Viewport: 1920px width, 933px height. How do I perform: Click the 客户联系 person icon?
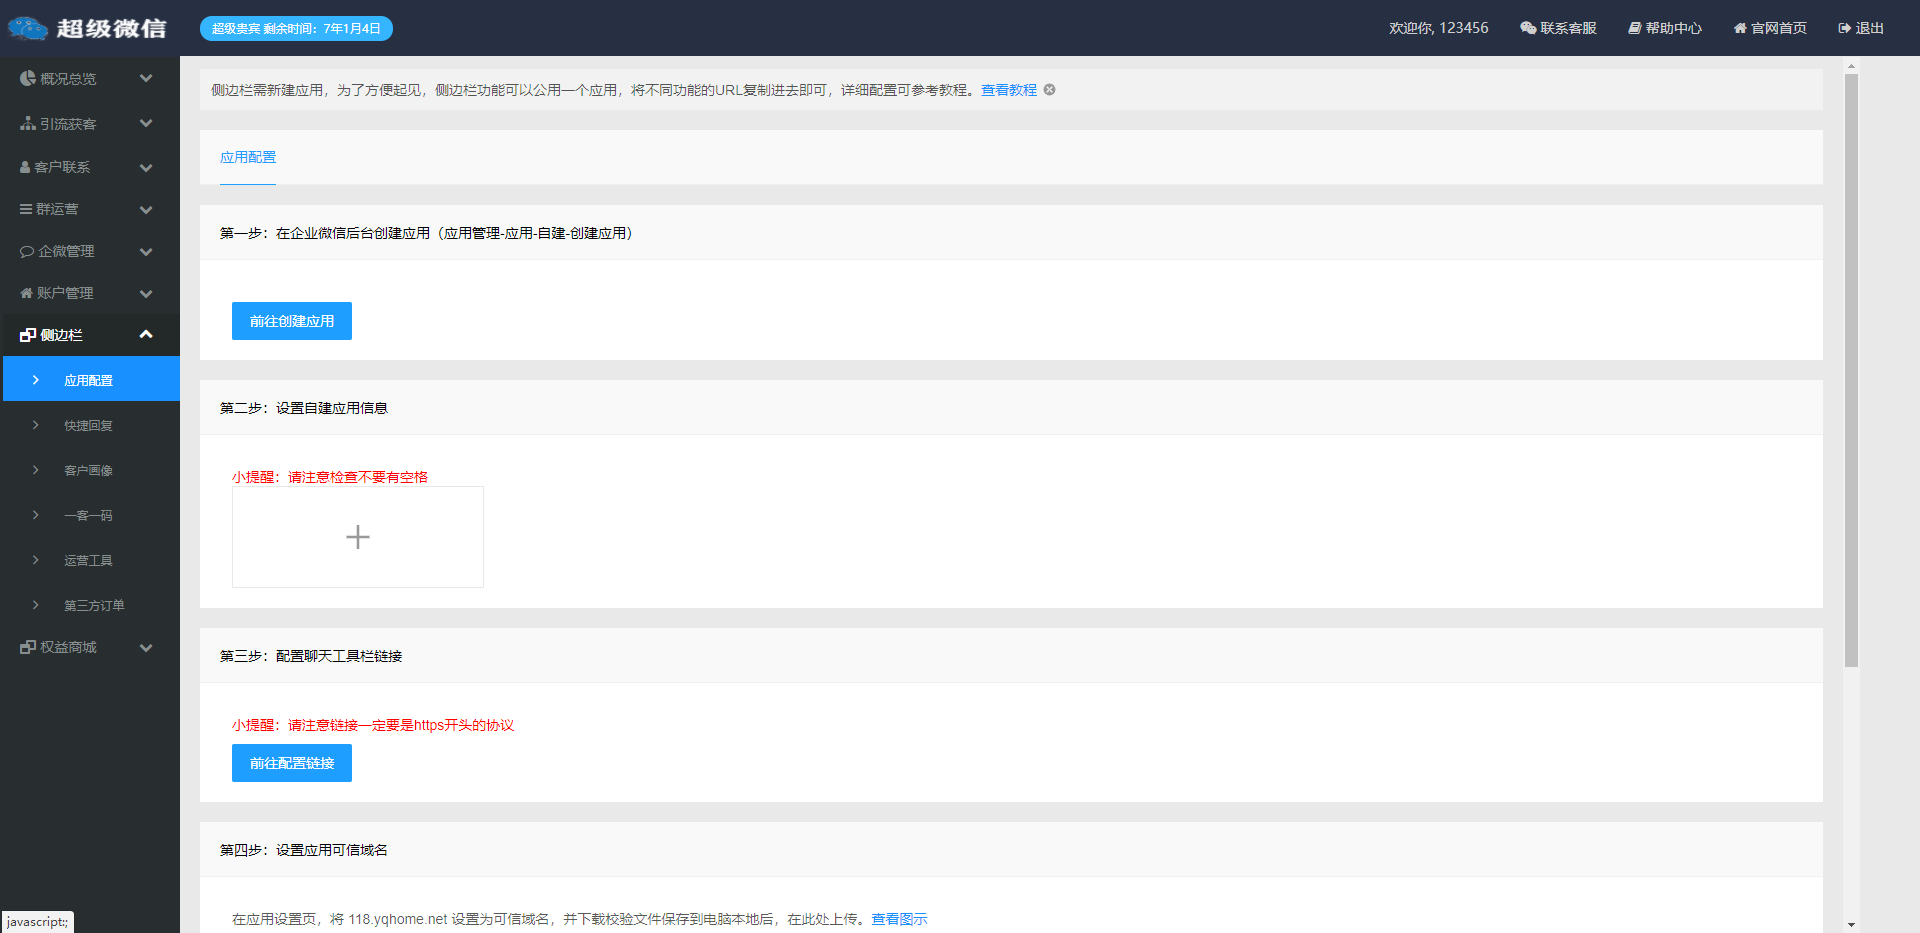[x=25, y=167]
